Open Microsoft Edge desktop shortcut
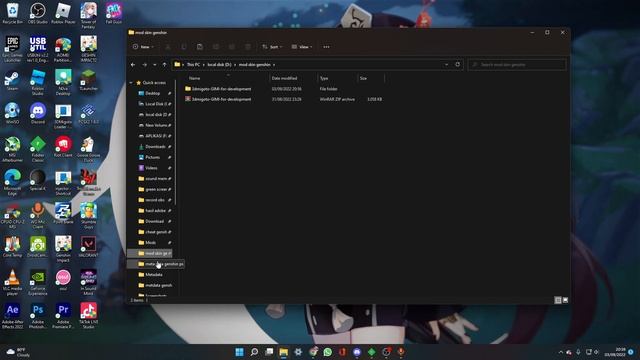640x360 pixels. (12, 182)
